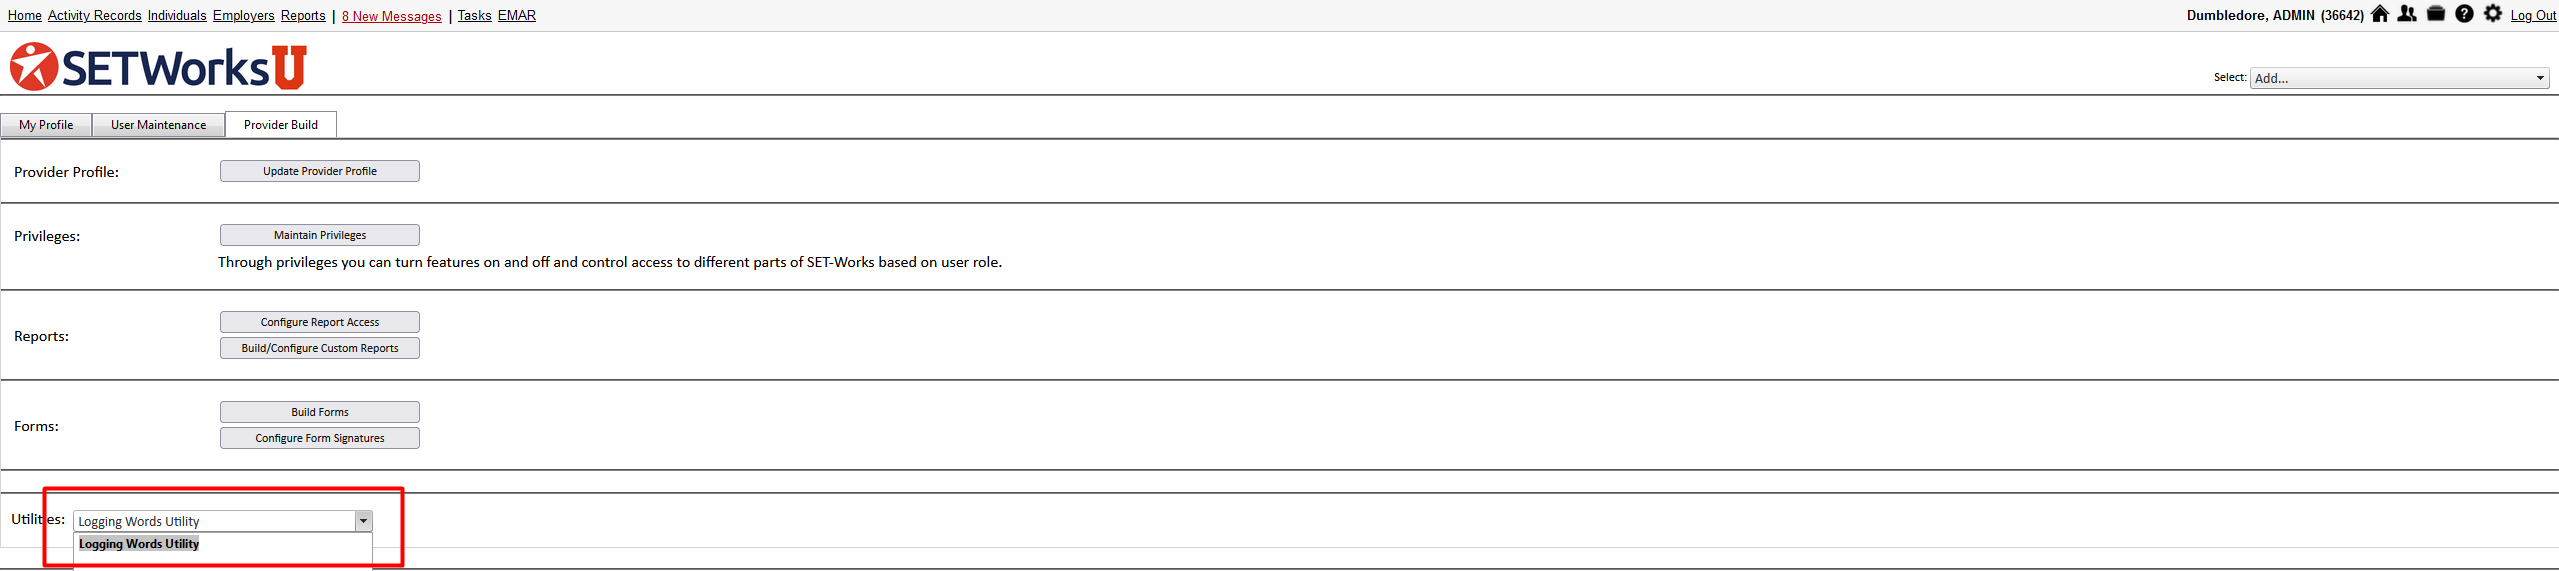Image resolution: width=2559 pixels, height=571 pixels.
Task: Click the SETWorksU logo
Action: [x=158, y=67]
